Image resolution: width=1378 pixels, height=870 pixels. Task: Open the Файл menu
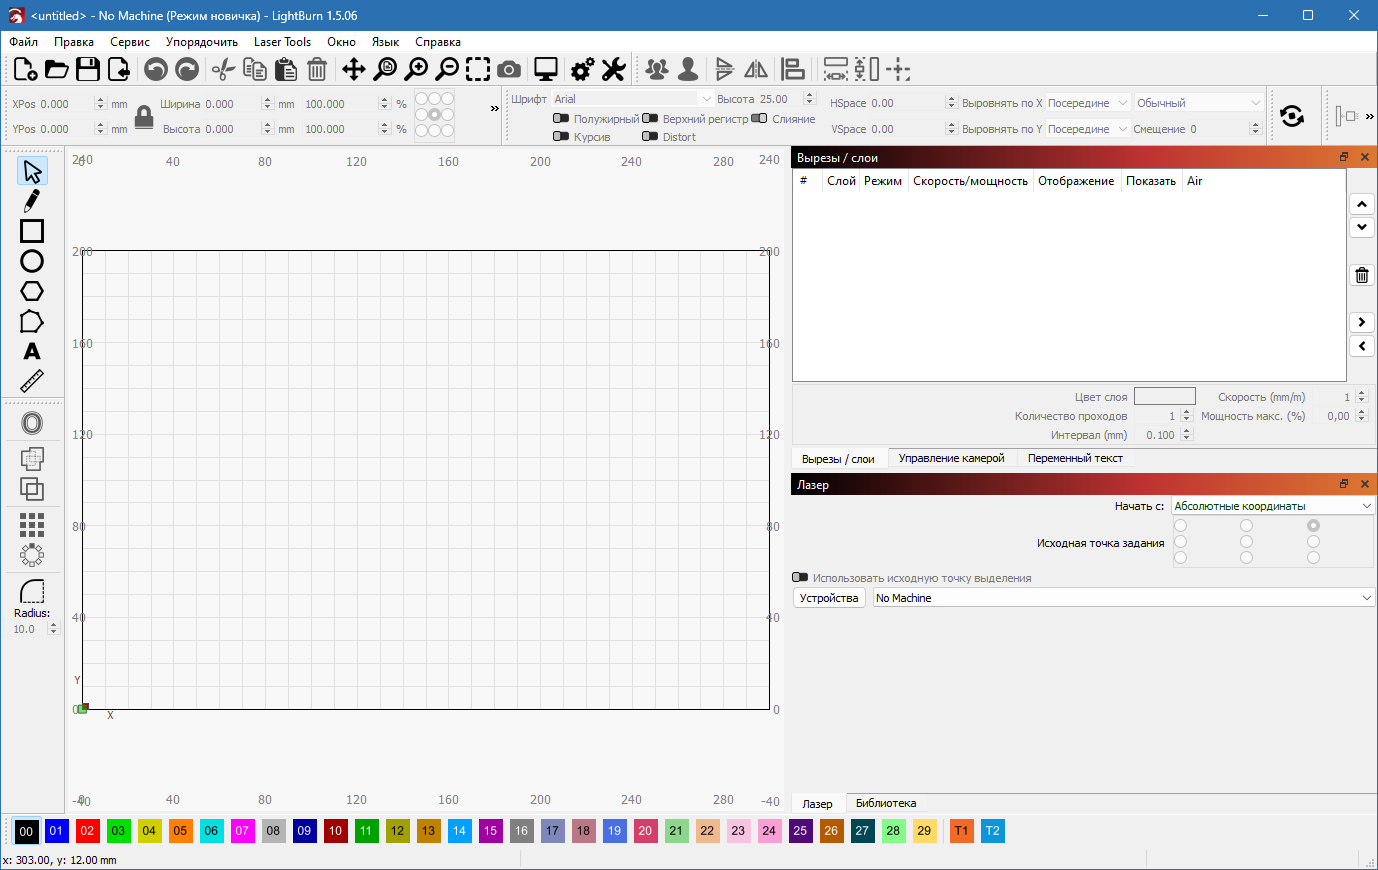coord(24,42)
